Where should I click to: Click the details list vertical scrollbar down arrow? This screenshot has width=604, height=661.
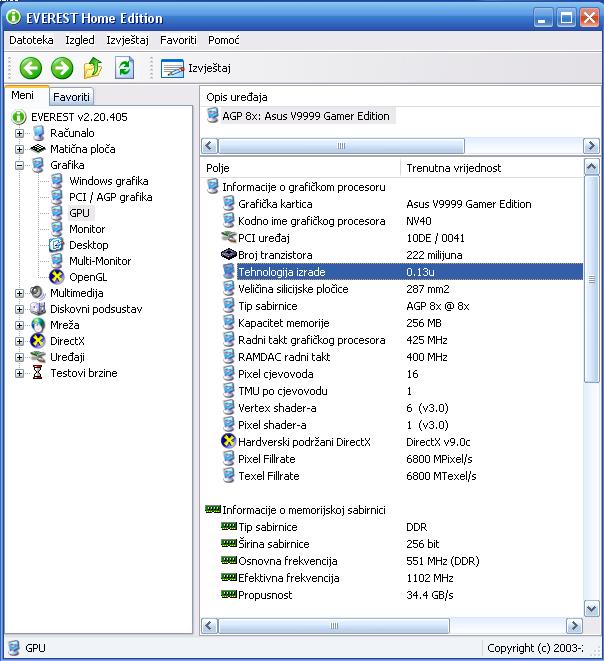tap(591, 609)
